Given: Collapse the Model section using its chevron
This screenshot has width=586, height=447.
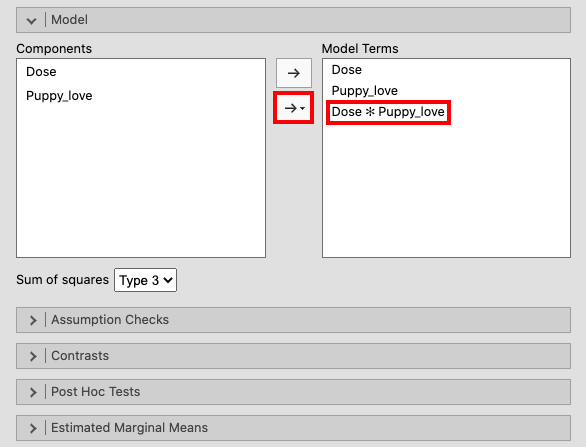Looking at the screenshot, I should 32,21.
